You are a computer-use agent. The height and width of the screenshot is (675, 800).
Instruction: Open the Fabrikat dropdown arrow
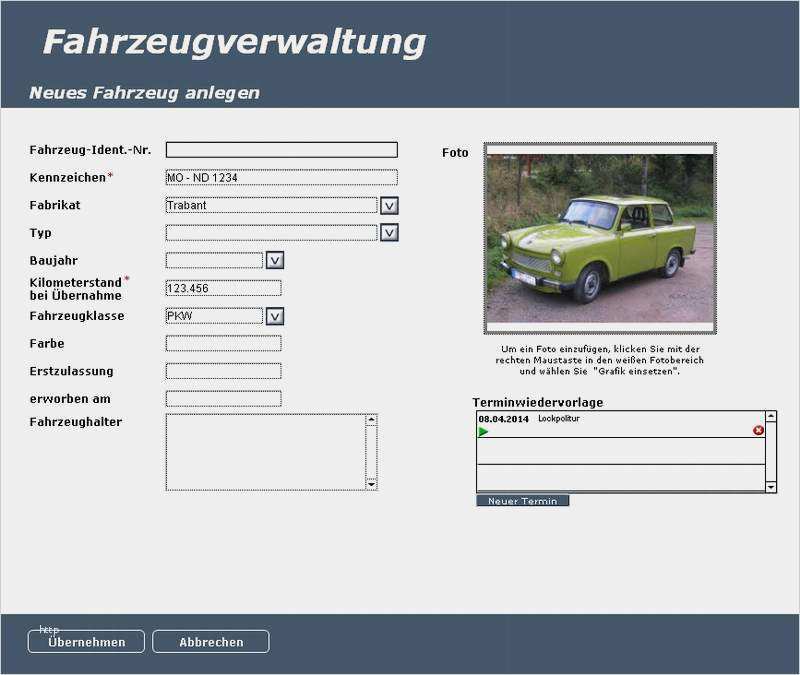point(389,205)
